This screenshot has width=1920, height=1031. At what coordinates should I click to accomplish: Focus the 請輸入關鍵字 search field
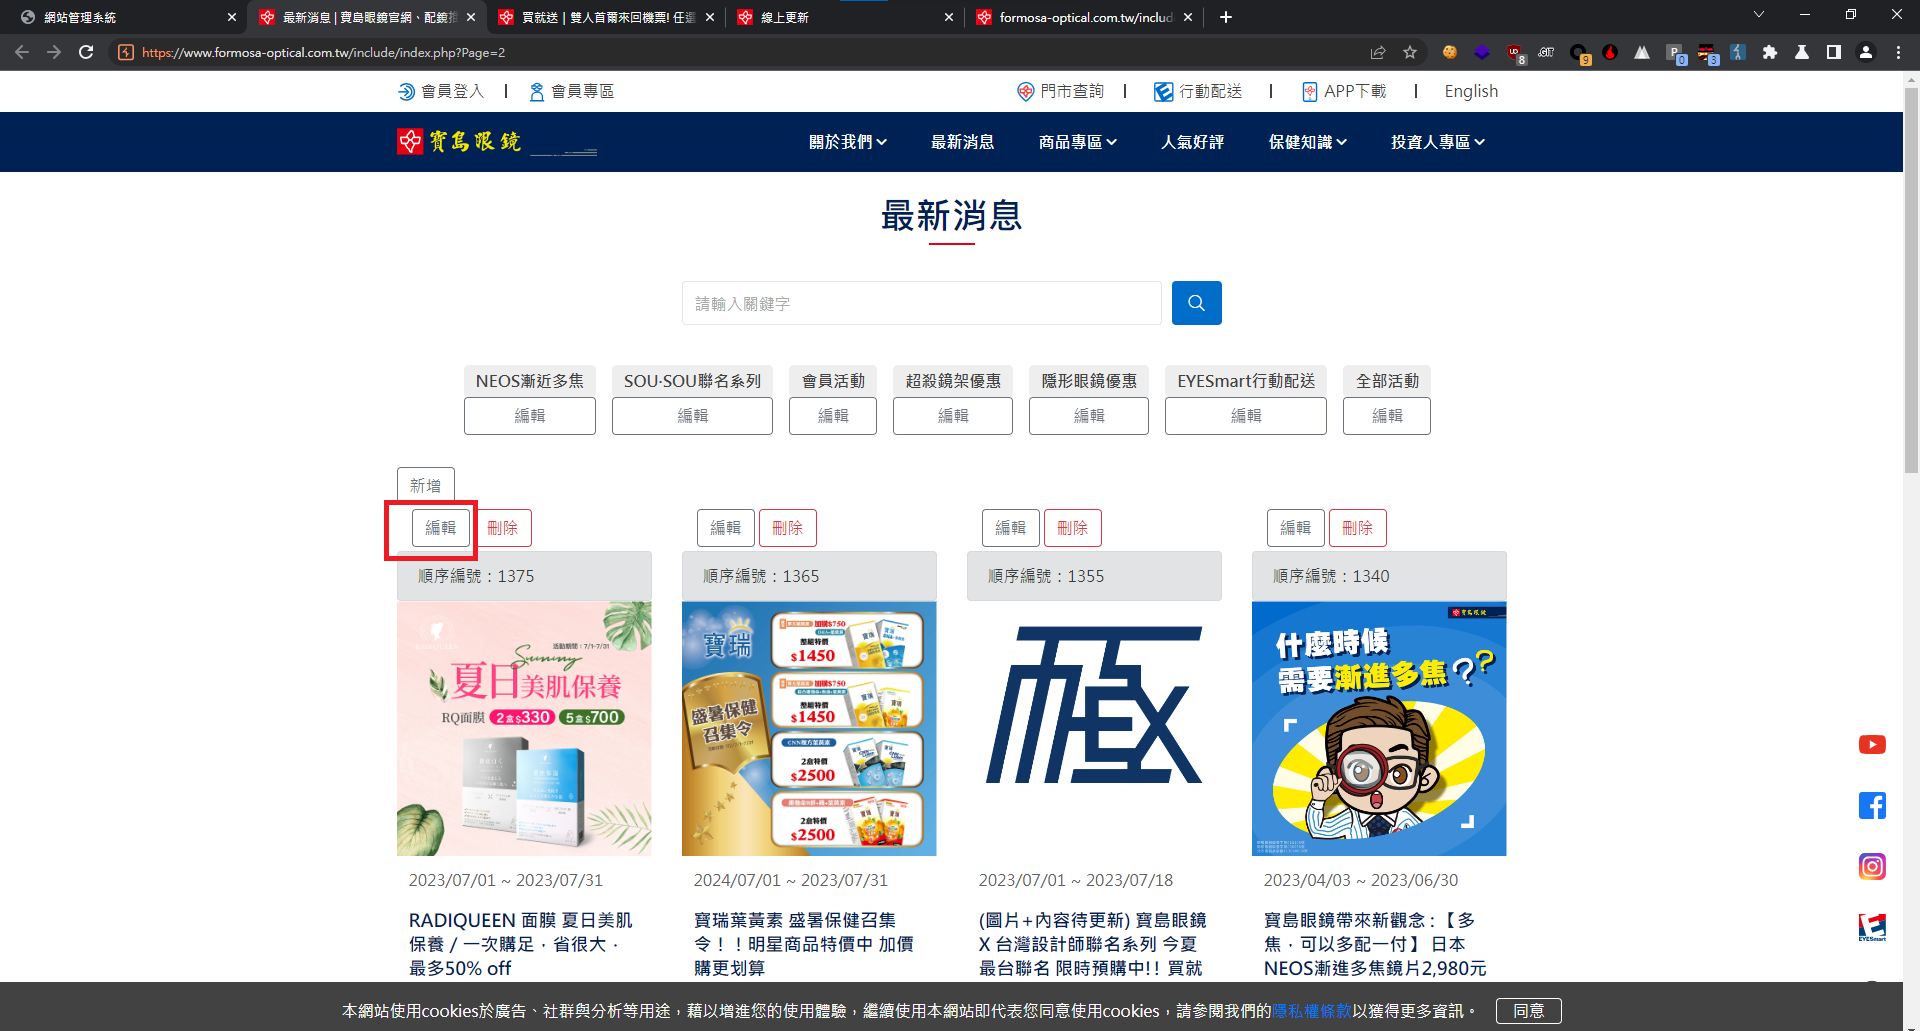pyautogui.click(x=922, y=303)
